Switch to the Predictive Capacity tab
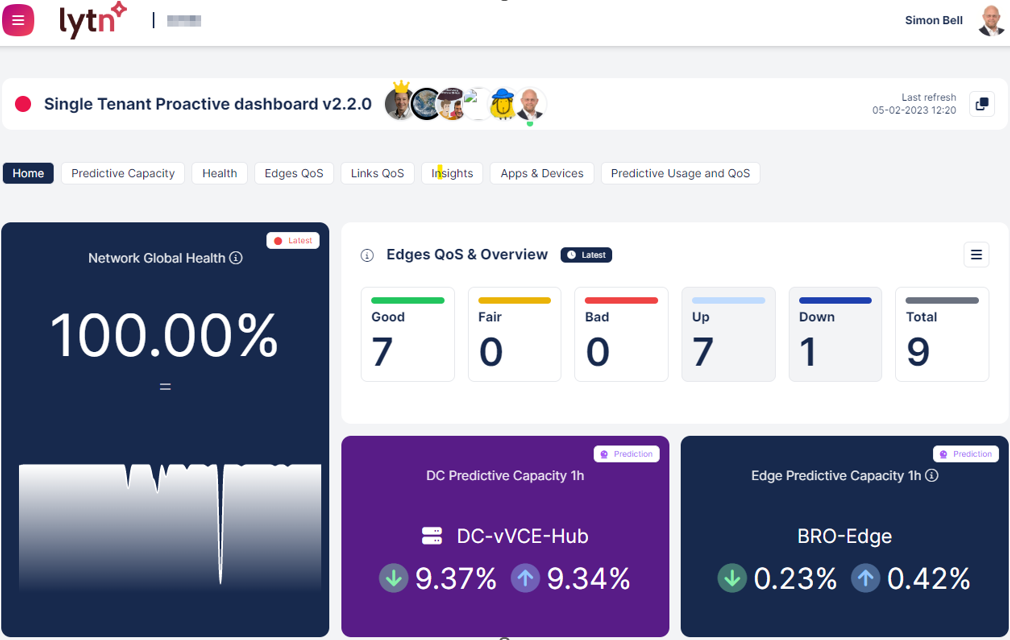The height and width of the screenshot is (640, 1010). pos(123,173)
